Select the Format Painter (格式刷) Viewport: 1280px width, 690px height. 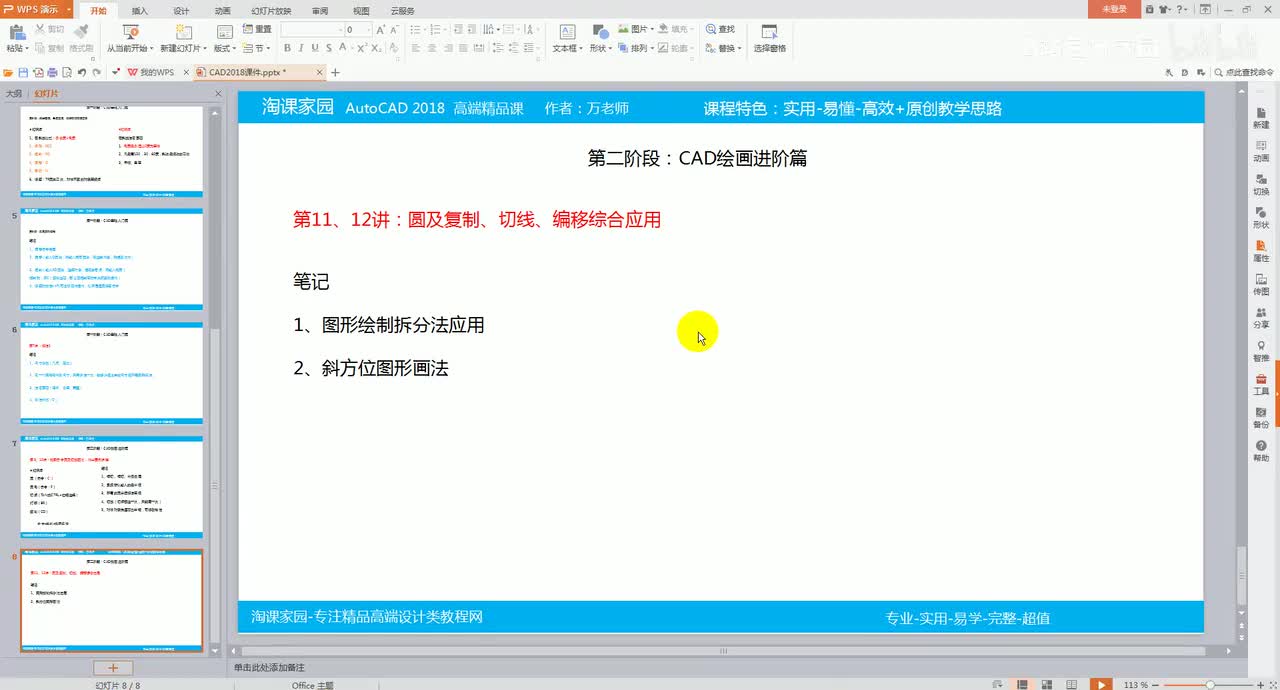tap(80, 38)
